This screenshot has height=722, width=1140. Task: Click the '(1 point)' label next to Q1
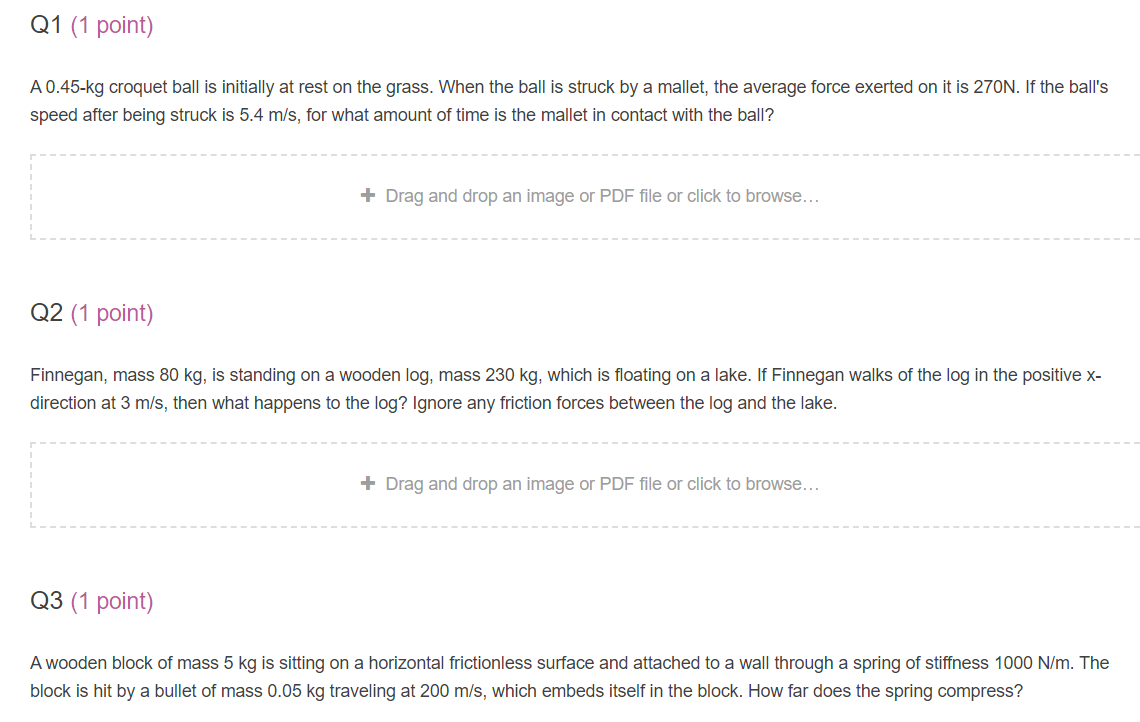[111, 24]
